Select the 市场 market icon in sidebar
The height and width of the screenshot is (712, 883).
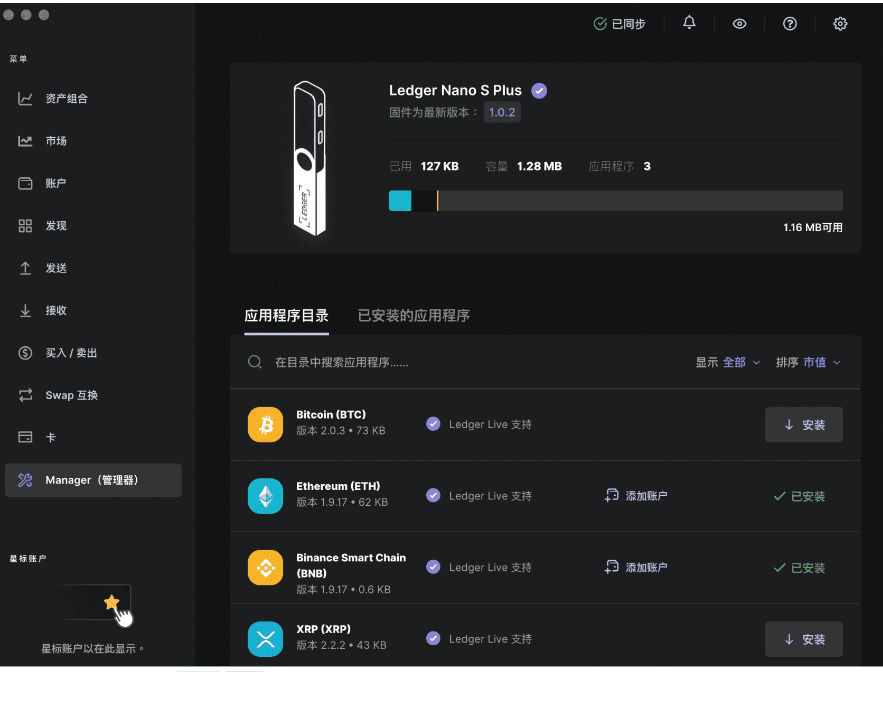click(26, 141)
